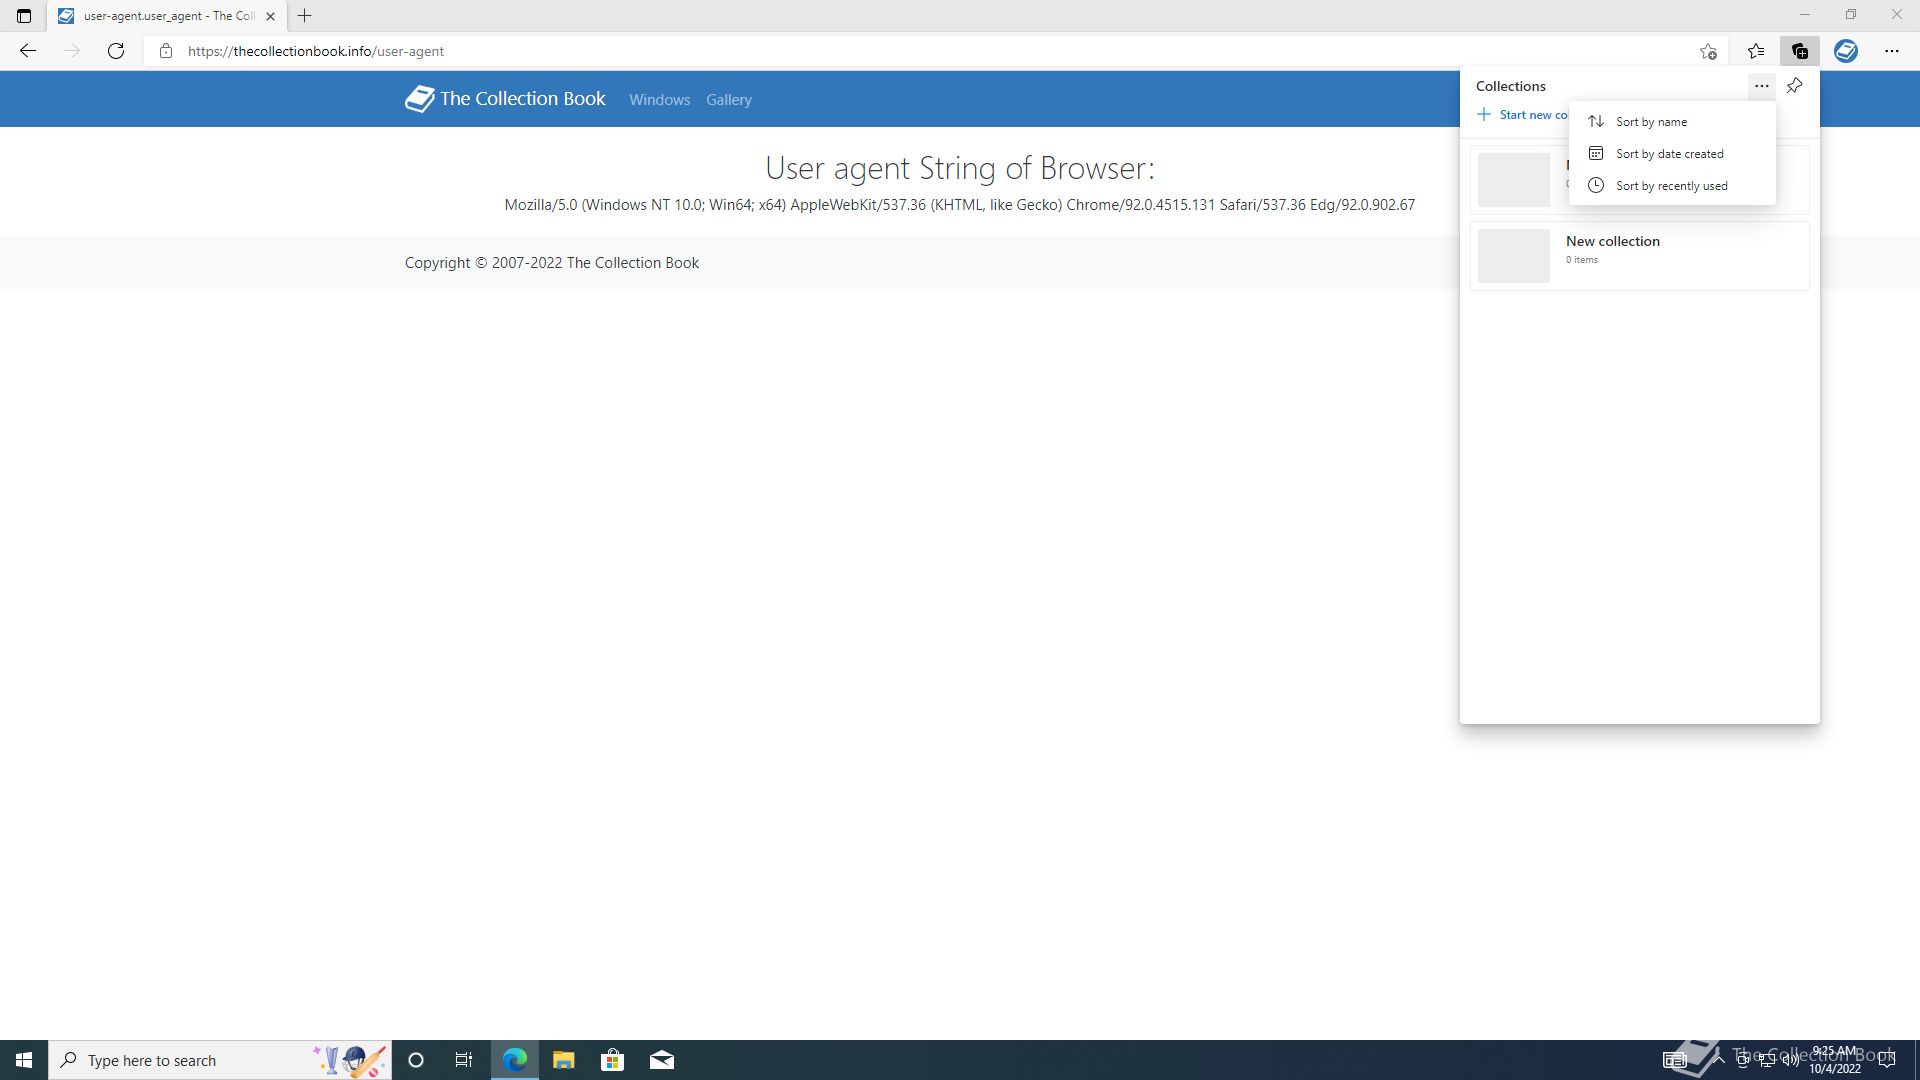Reload the page with Refresh icon
The width and height of the screenshot is (1920, 1080).
(116, 51)
